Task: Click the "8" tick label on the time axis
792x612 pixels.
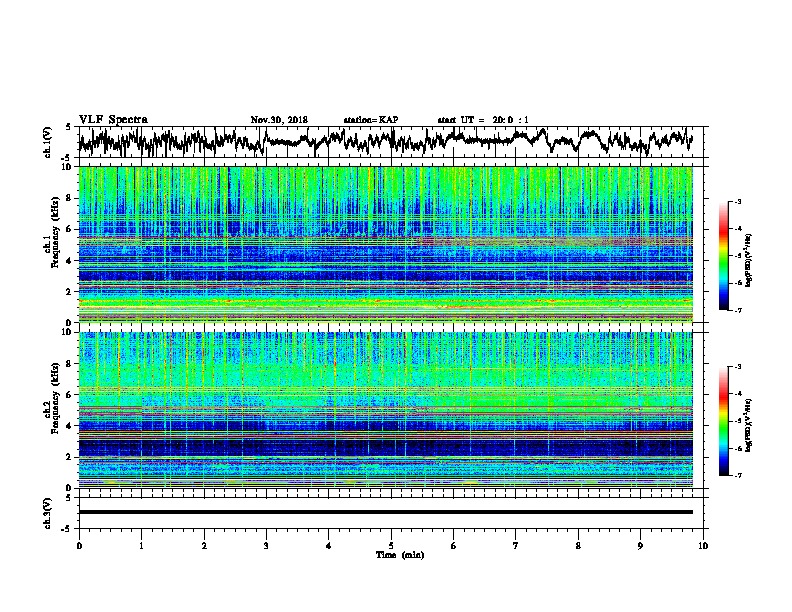Action: click(x=578, y=546)
